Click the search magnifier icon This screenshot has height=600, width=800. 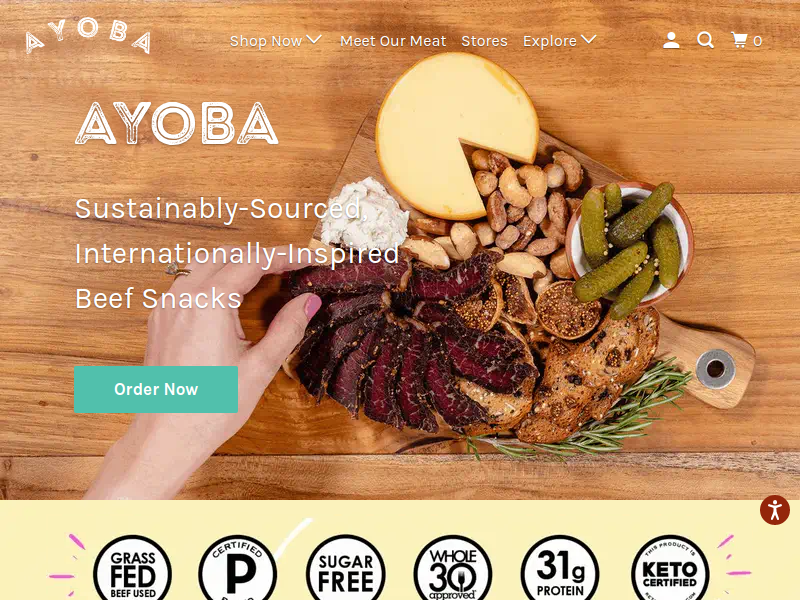705,40
